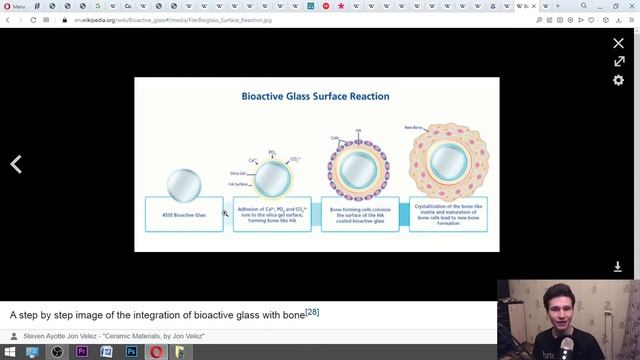Switch to the pink asterisk tab

[x=341, y=6]
